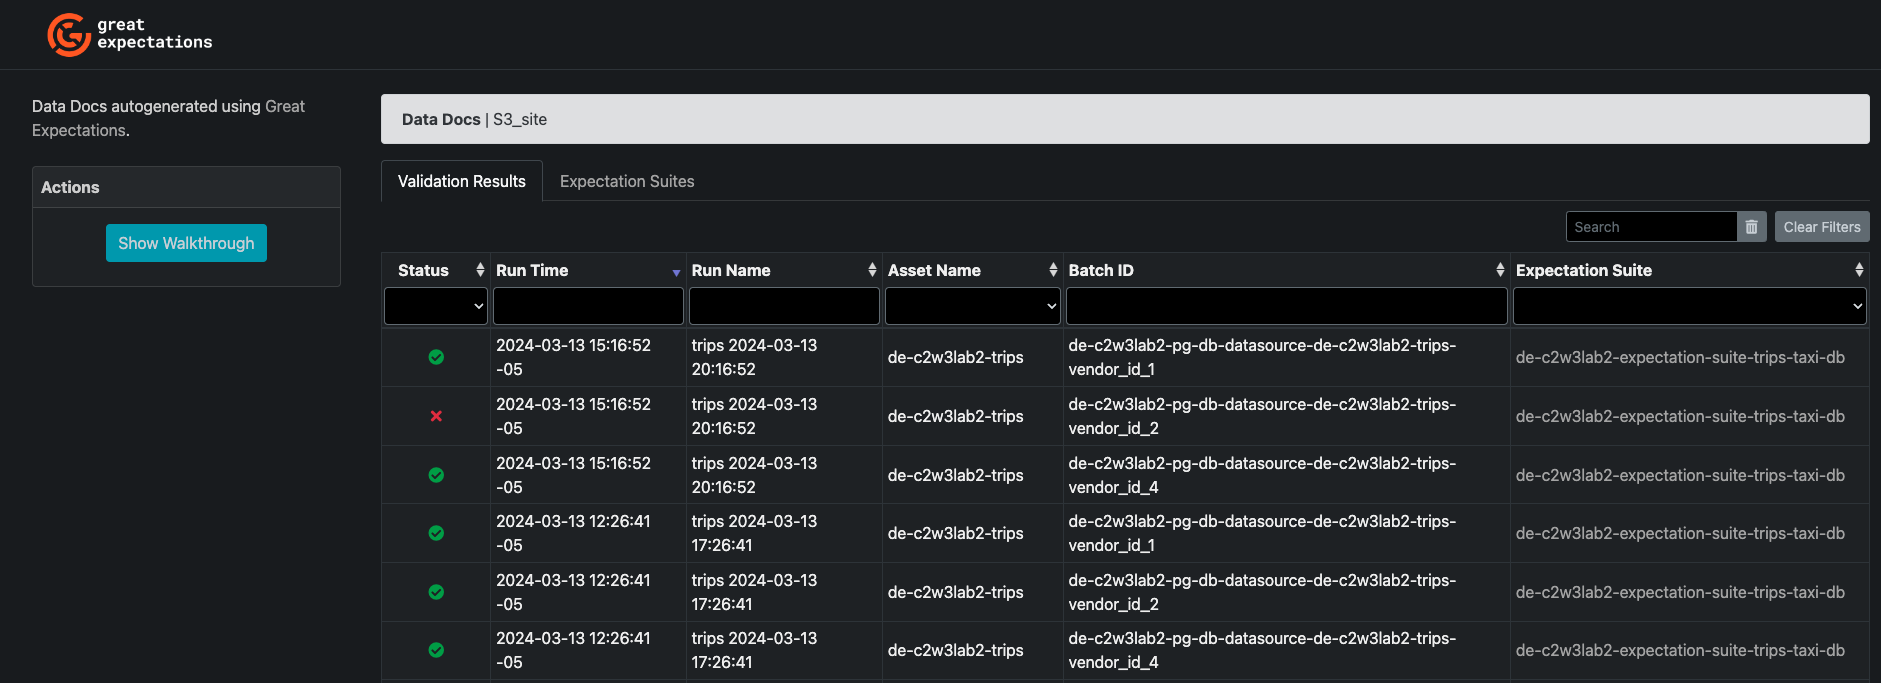Switch to the Expectation Suites tab
The width and height of the screenshot is (1881, 683).
coord(626,181)
